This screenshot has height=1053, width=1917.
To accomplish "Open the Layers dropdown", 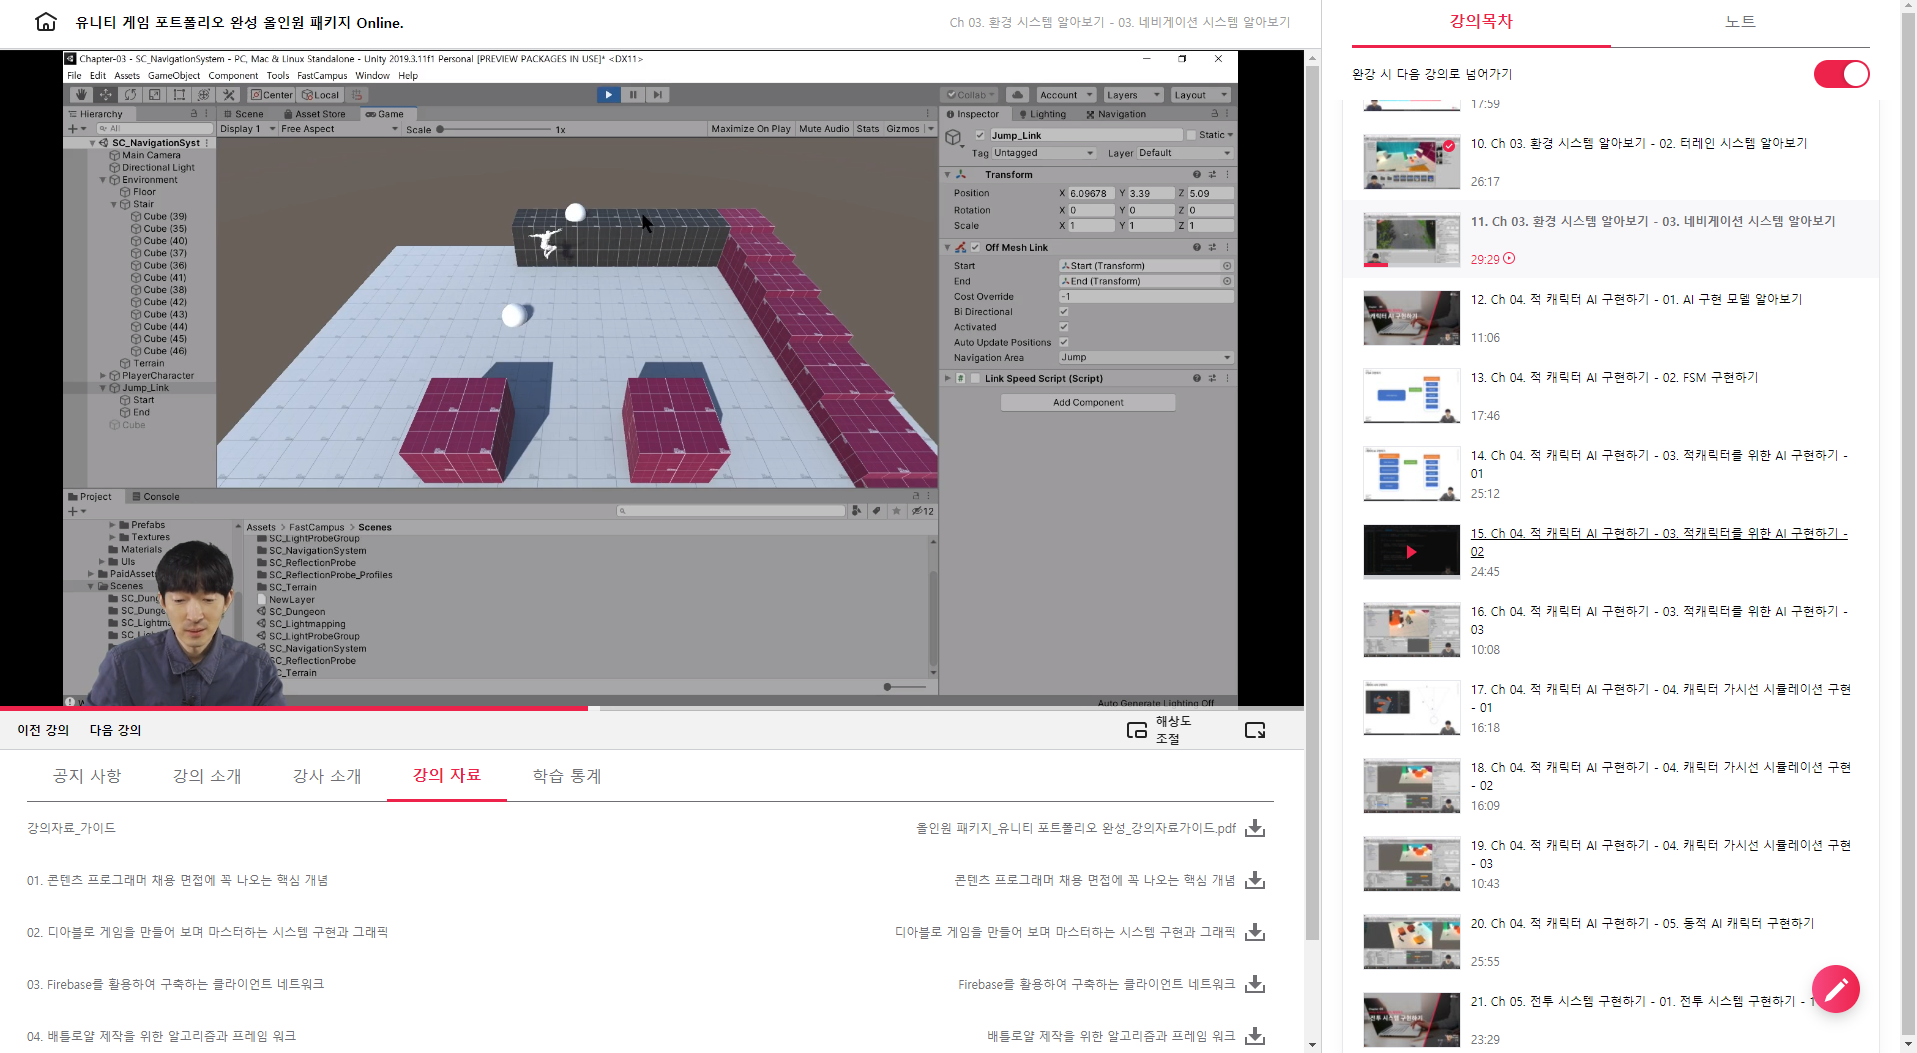I will click(1133, 95).
